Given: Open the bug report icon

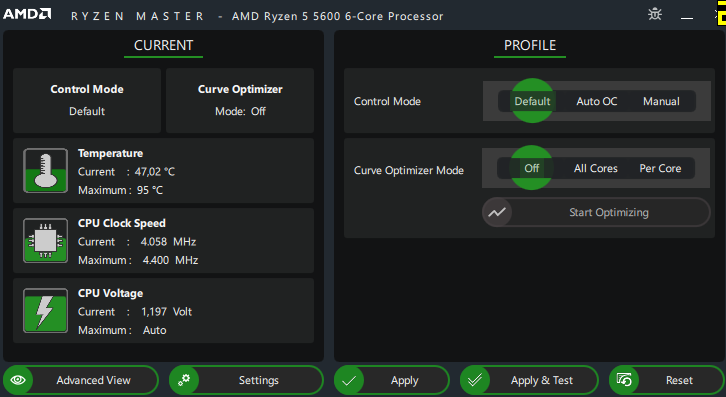Looking at the screenshot, I should (x=655, y=14).
